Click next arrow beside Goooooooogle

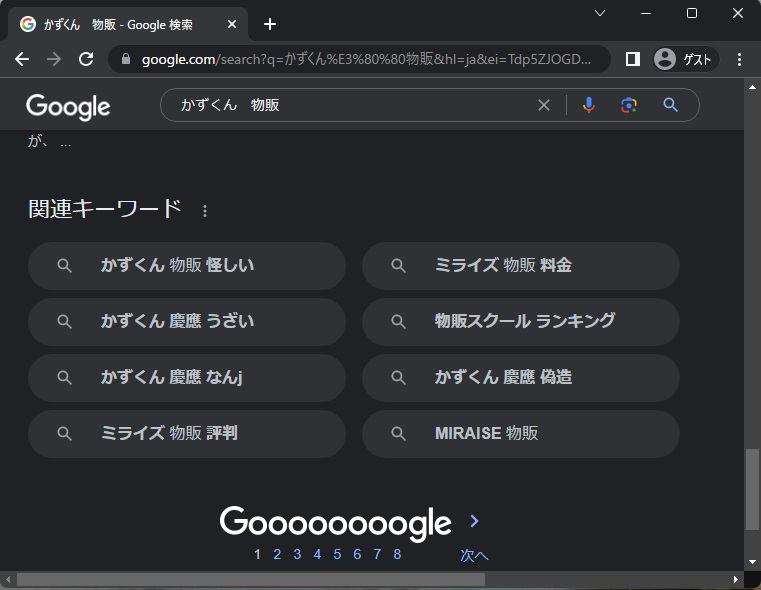475,521
